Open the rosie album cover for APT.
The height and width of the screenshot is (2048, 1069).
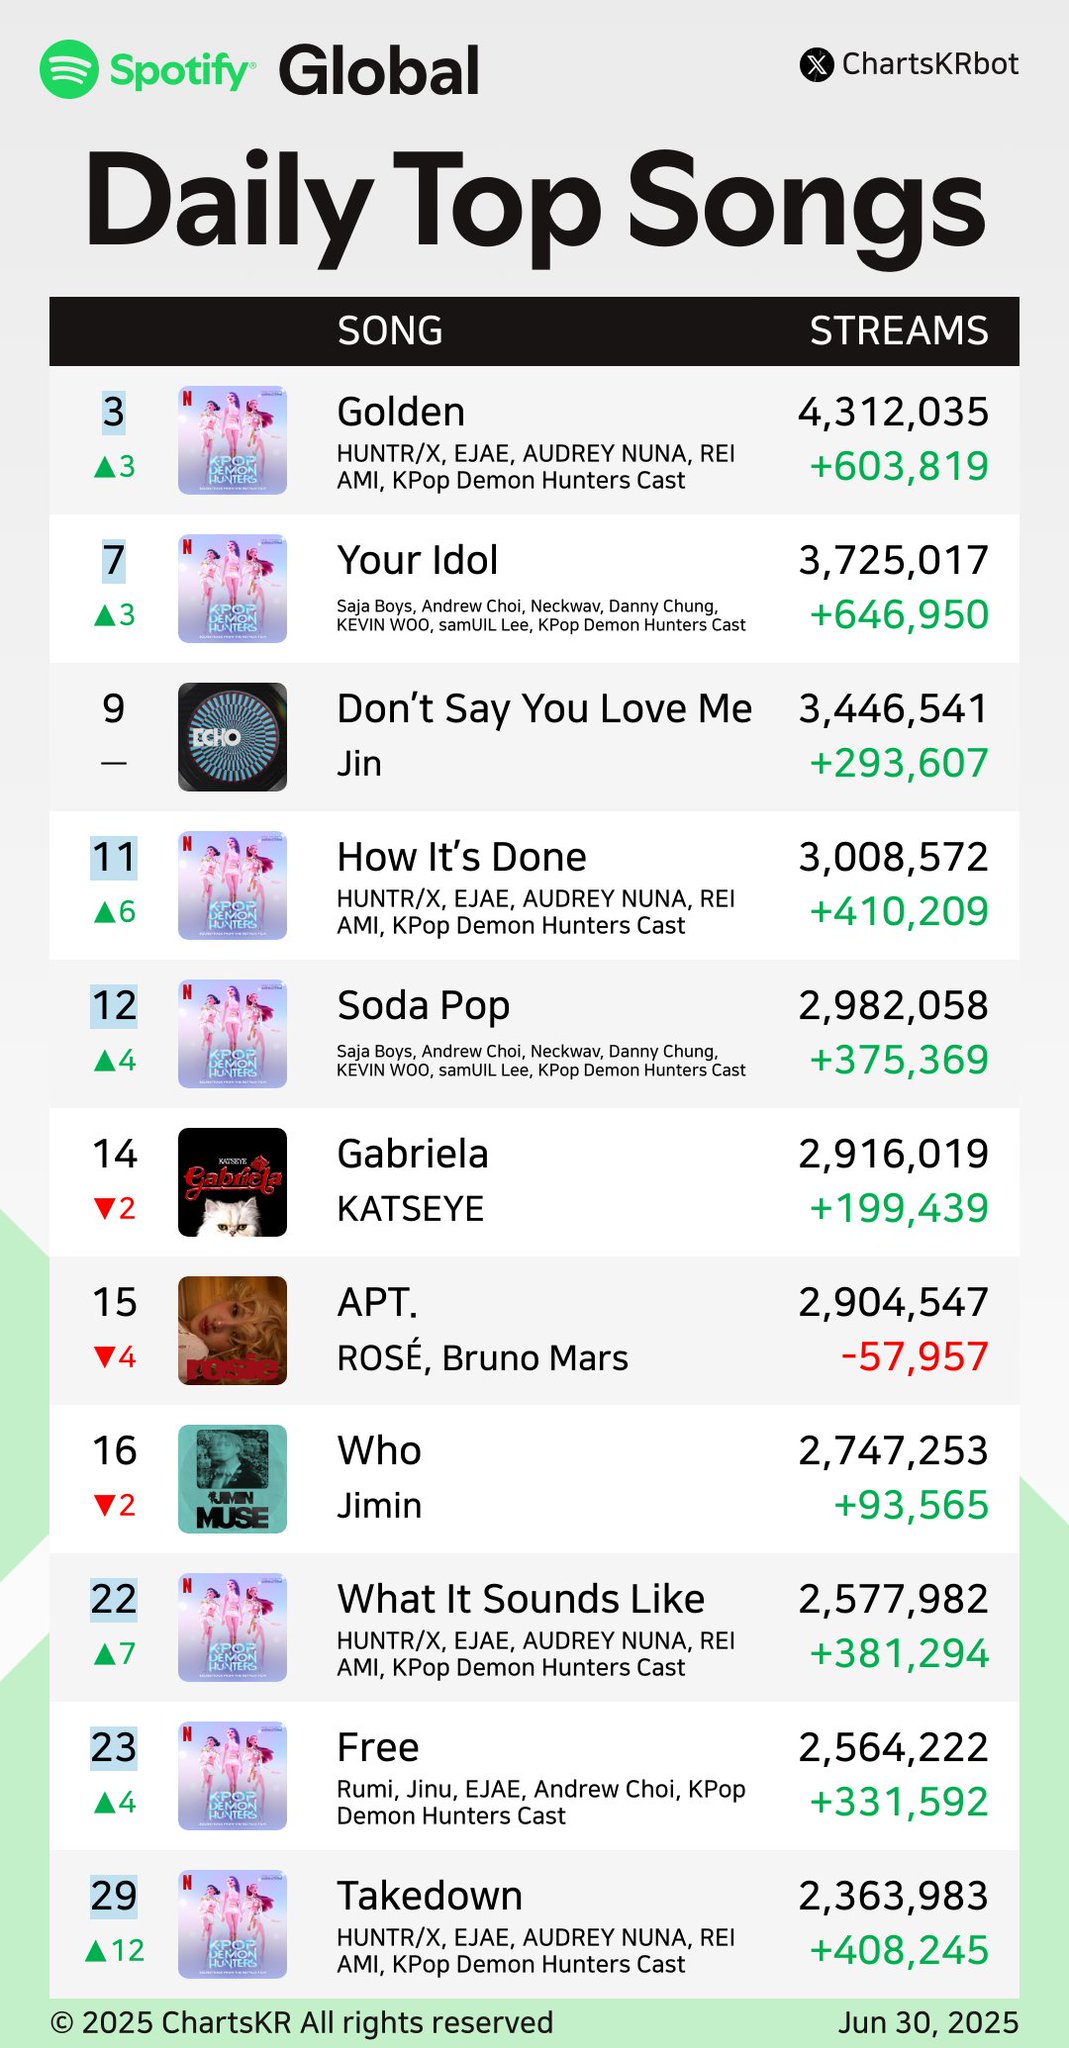tap(232, 1330)
